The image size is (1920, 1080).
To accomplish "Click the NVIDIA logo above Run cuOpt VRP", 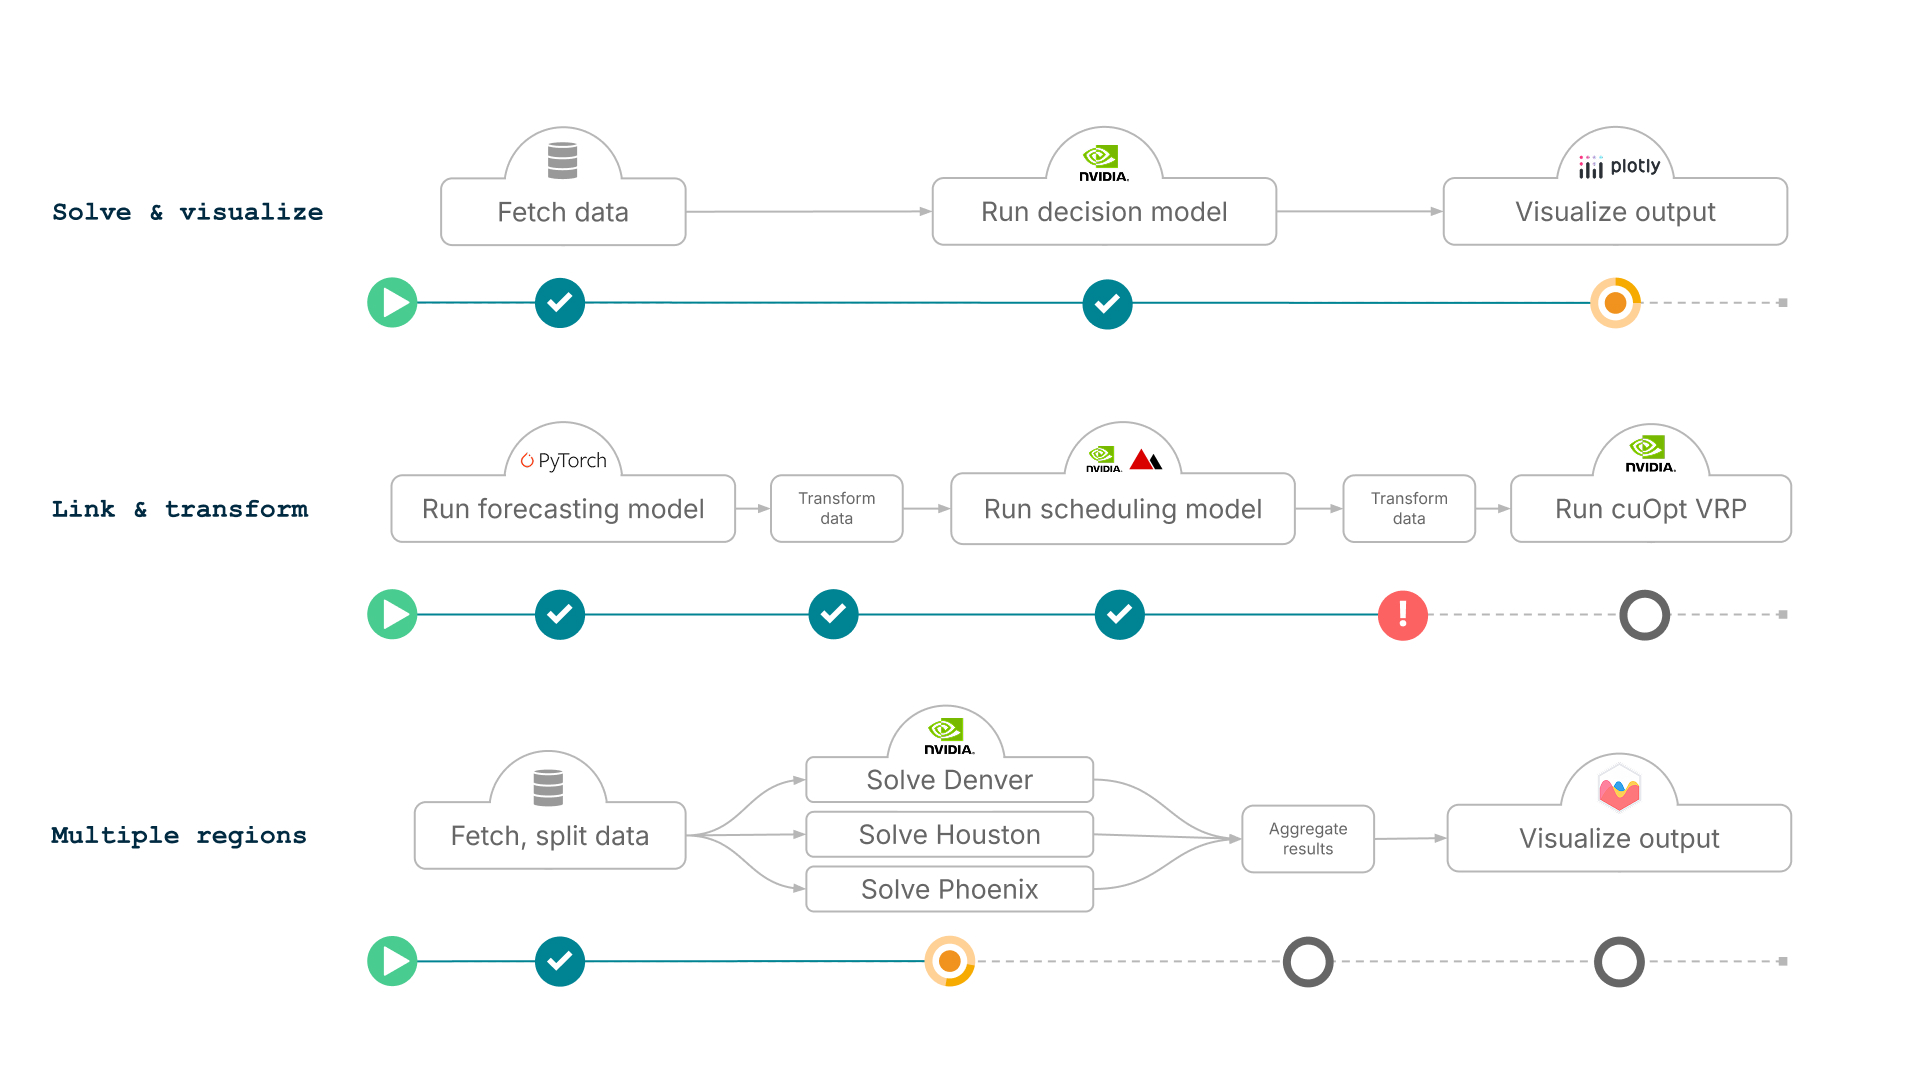I will 1650,453.
